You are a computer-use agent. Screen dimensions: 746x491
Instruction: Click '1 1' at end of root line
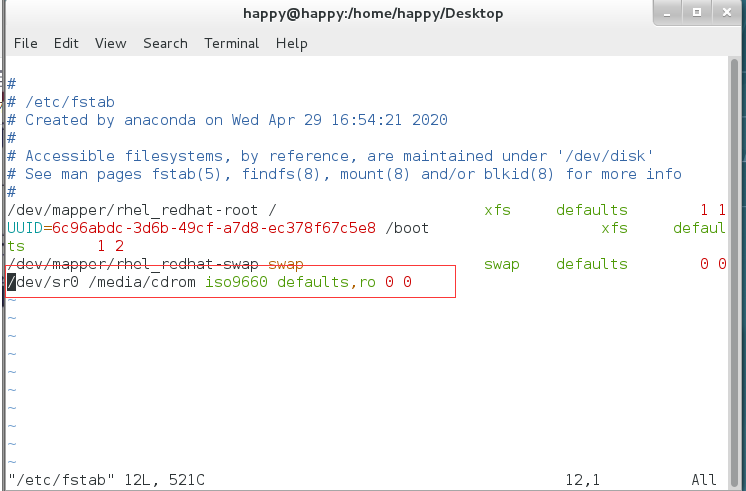pyautogui.click(x=713, y=210)
